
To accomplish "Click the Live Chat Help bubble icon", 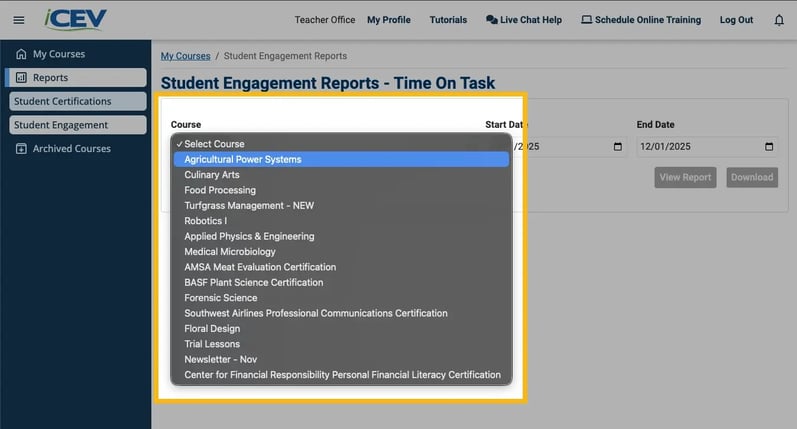I will [492, 20].
